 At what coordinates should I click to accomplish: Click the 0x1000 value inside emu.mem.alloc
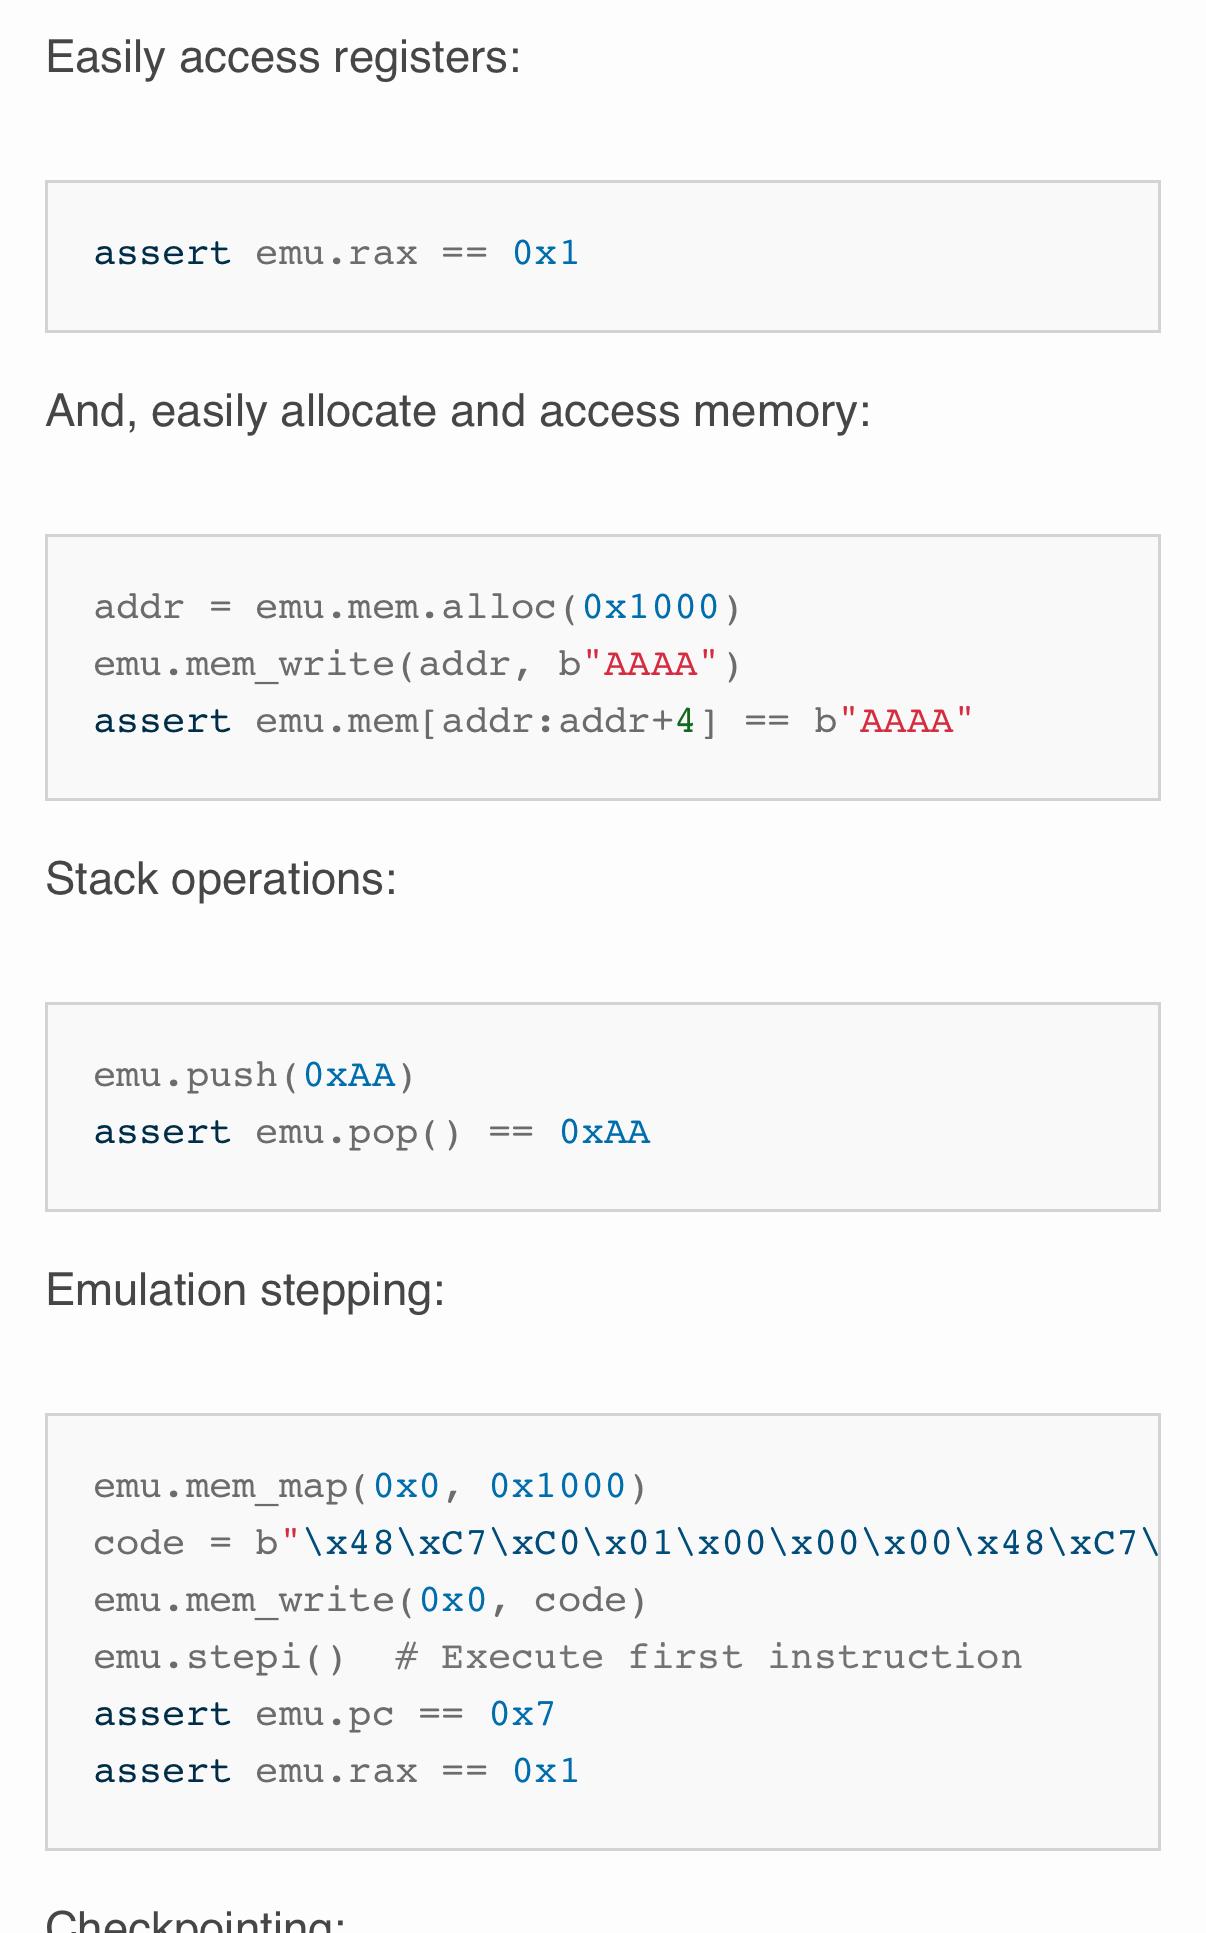coord(650,608)
